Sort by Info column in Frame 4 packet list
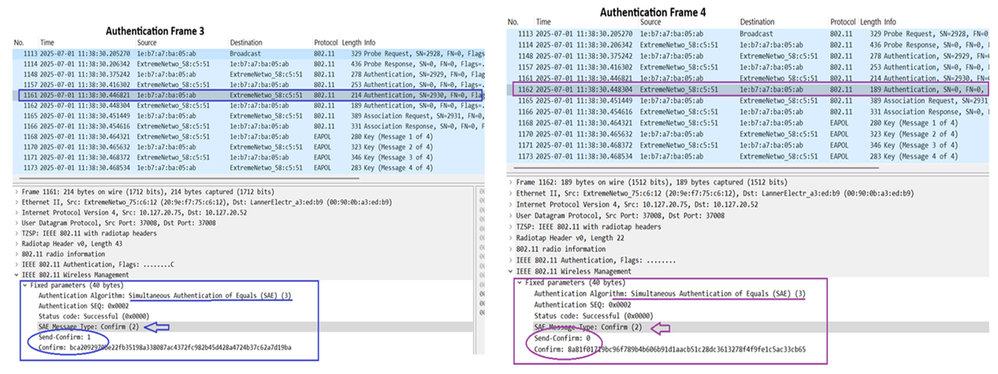Screen dimensions: 998x374 pos(889,22)
